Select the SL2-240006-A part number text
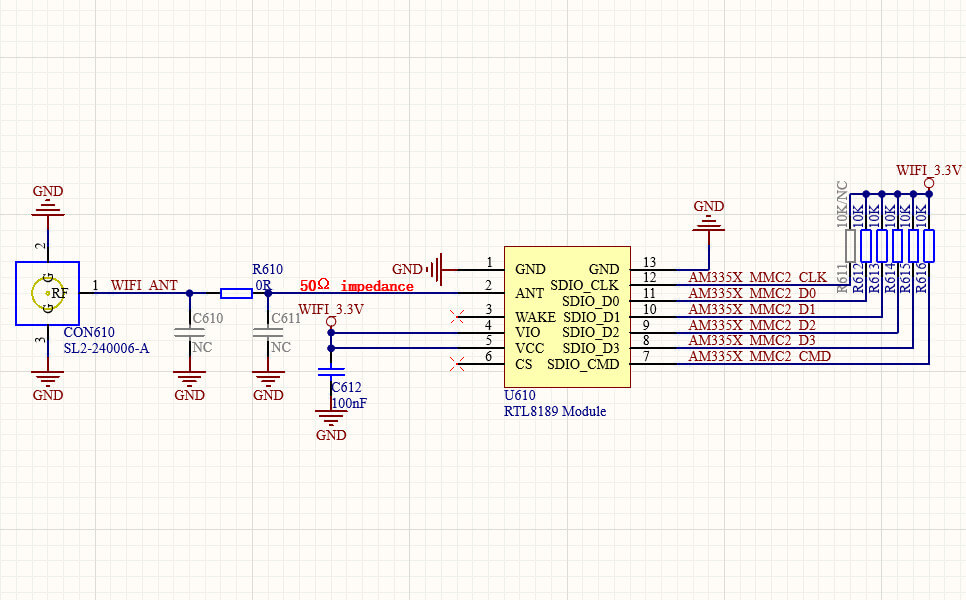Screen dimensions: 966x600 [x=106, y=348]
